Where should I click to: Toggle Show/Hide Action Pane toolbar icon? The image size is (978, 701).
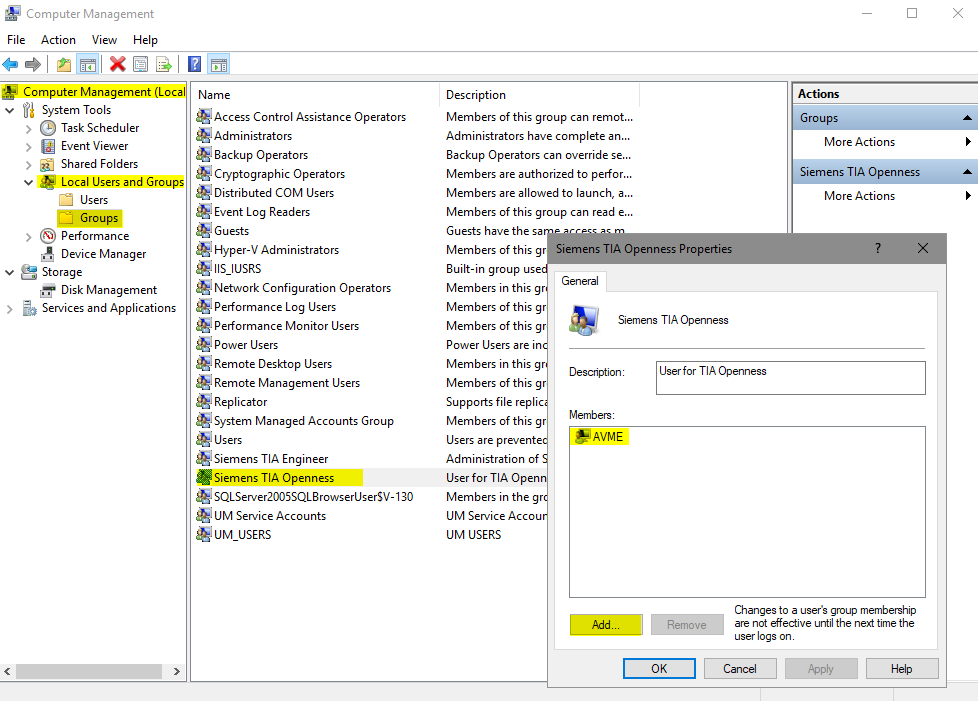pos(218,65)
